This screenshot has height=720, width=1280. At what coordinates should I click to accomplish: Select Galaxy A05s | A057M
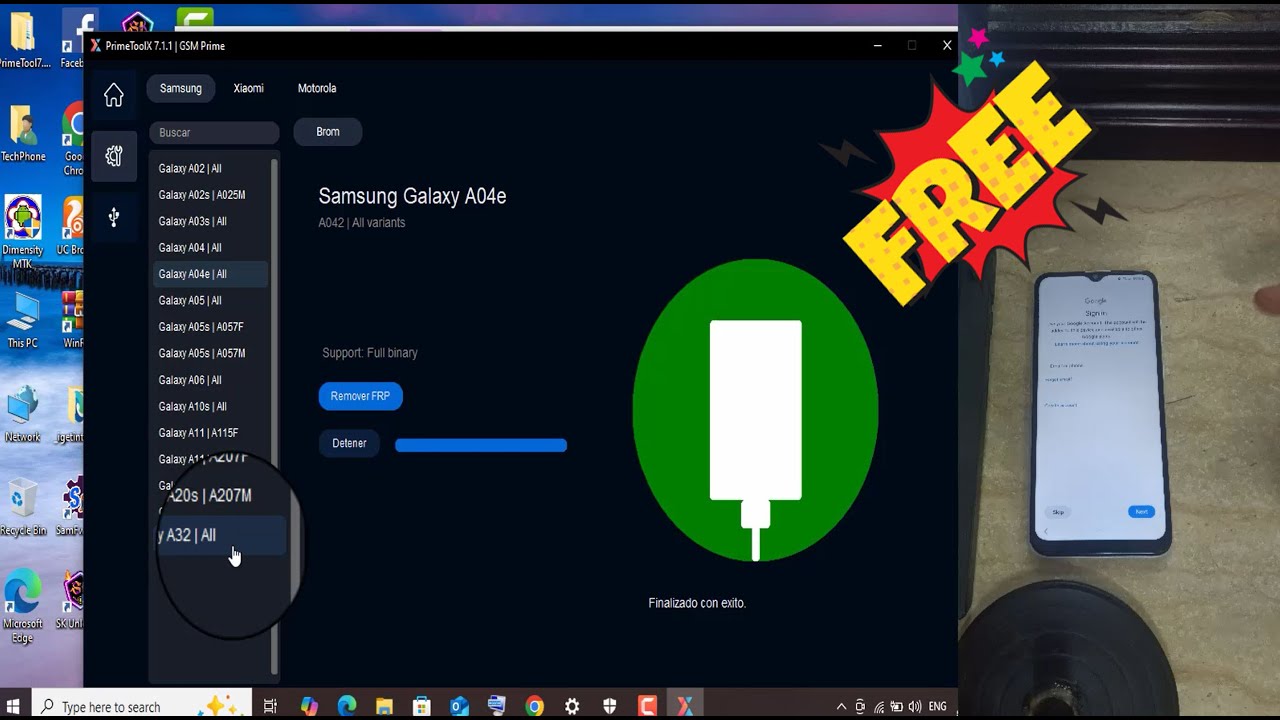click(210, 353)
